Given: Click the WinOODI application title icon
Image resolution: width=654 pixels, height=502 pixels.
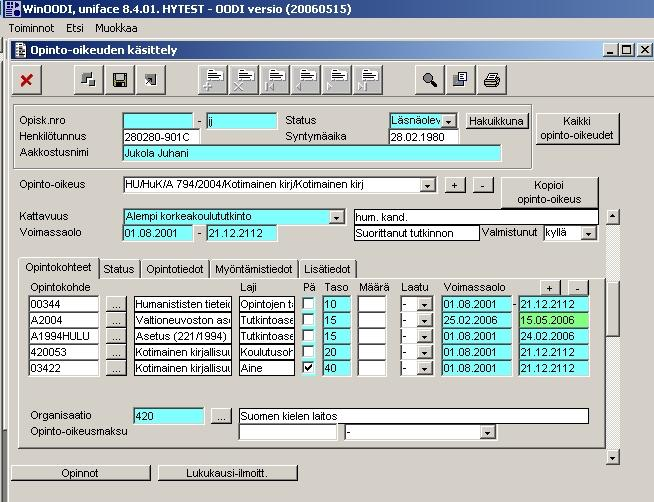Looking at the screenshot, I should [x=13, y=8].
